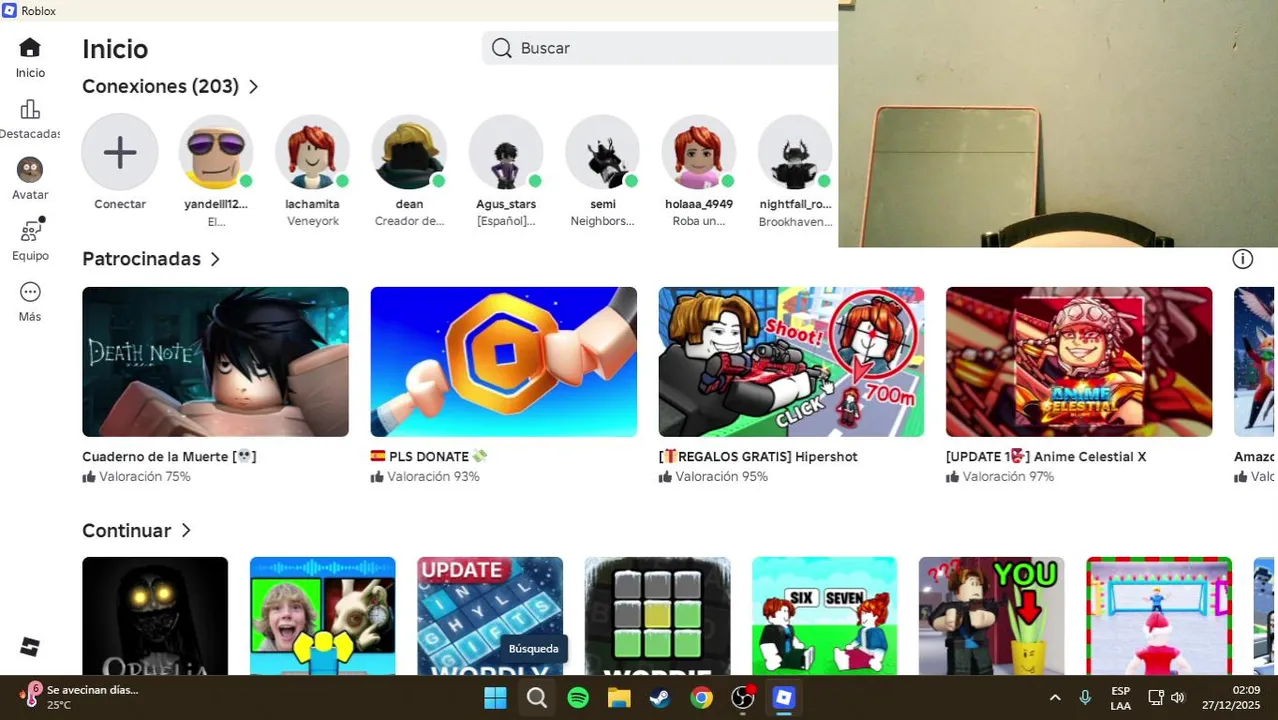1278x720 pixels.
Task: Click the Roblox logo at sidebar bottom
Action: coord(30,647)
